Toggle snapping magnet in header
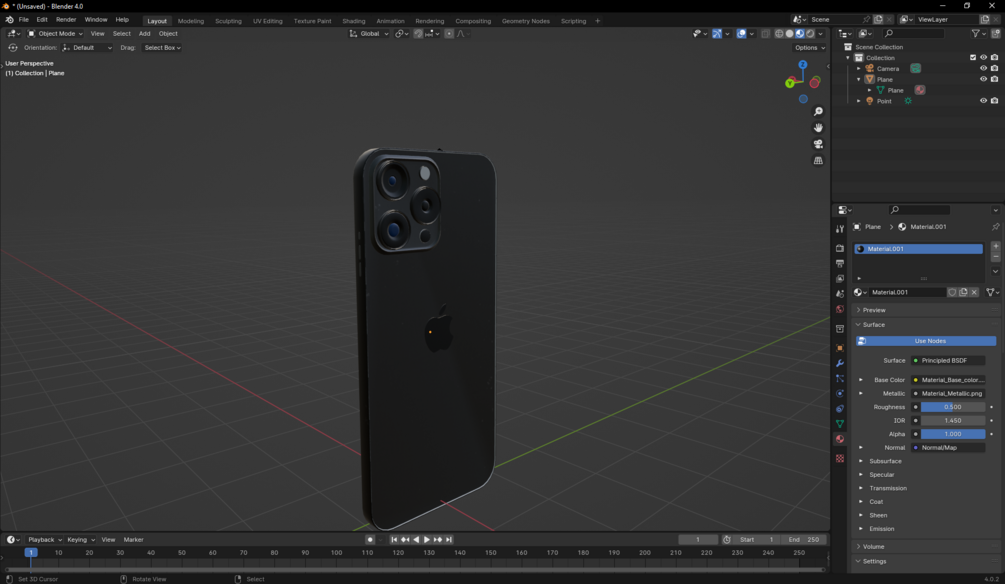This screenshot has height=584, width=1005. click(x=418, y=33)
